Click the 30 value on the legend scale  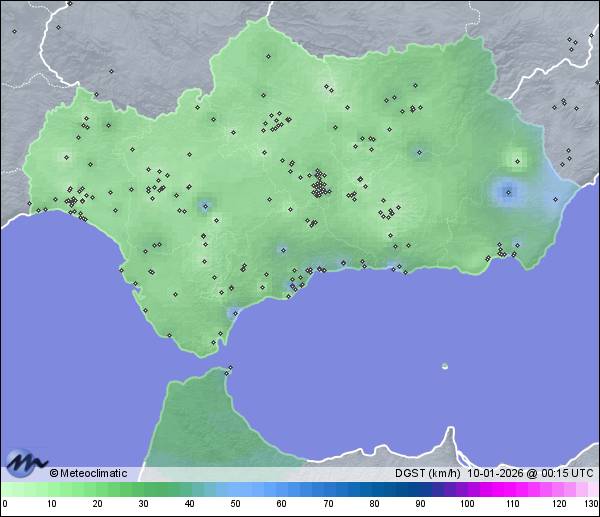(x=143, y=504)
